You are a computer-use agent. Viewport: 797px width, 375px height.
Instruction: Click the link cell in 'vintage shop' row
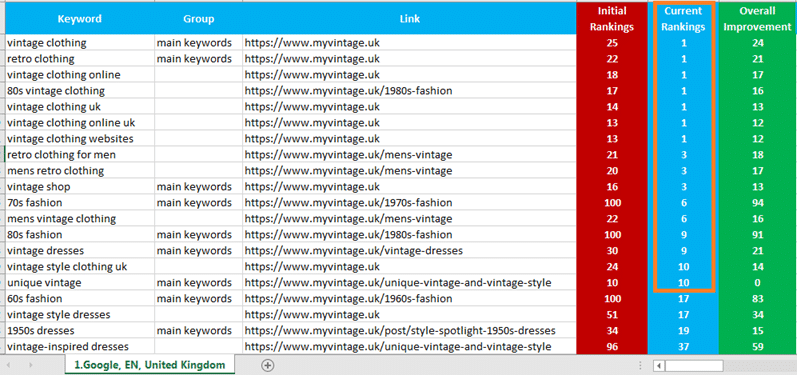pos(410,186)
